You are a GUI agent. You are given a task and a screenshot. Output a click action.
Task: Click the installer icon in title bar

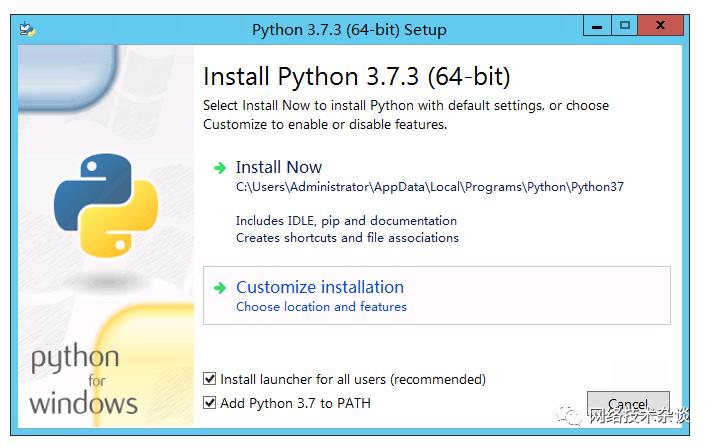(x=28, y=30)
